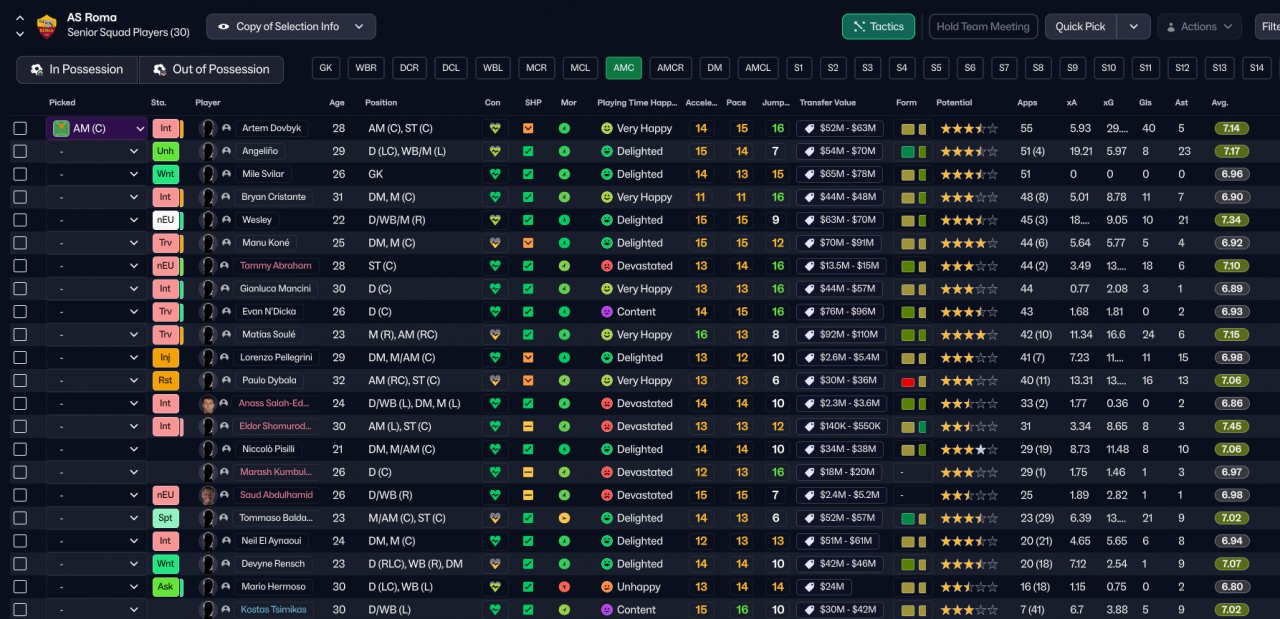This screenshot has width=1280, height=619.
Task: Click Paulo Dybala's red form indicator
Action: [908, 381]
